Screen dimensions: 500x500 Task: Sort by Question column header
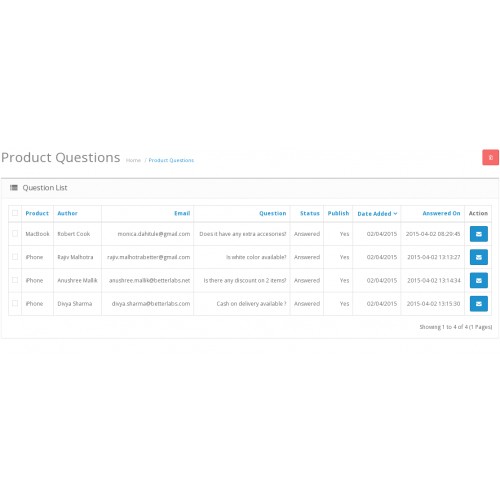(273, 213)
